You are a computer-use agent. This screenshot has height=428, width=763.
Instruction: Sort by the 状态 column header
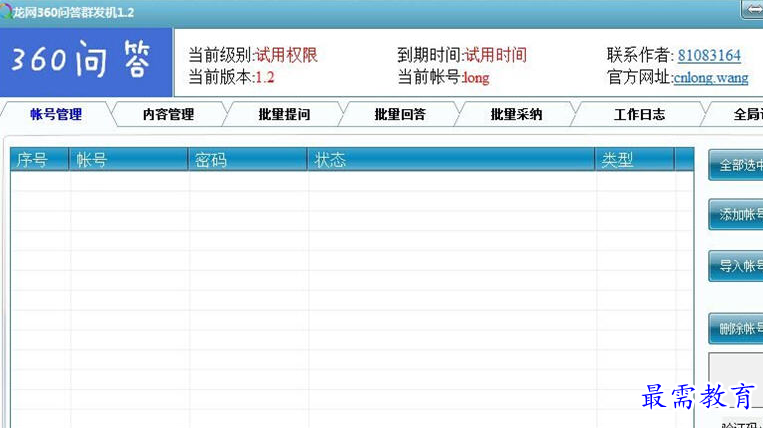451,160
